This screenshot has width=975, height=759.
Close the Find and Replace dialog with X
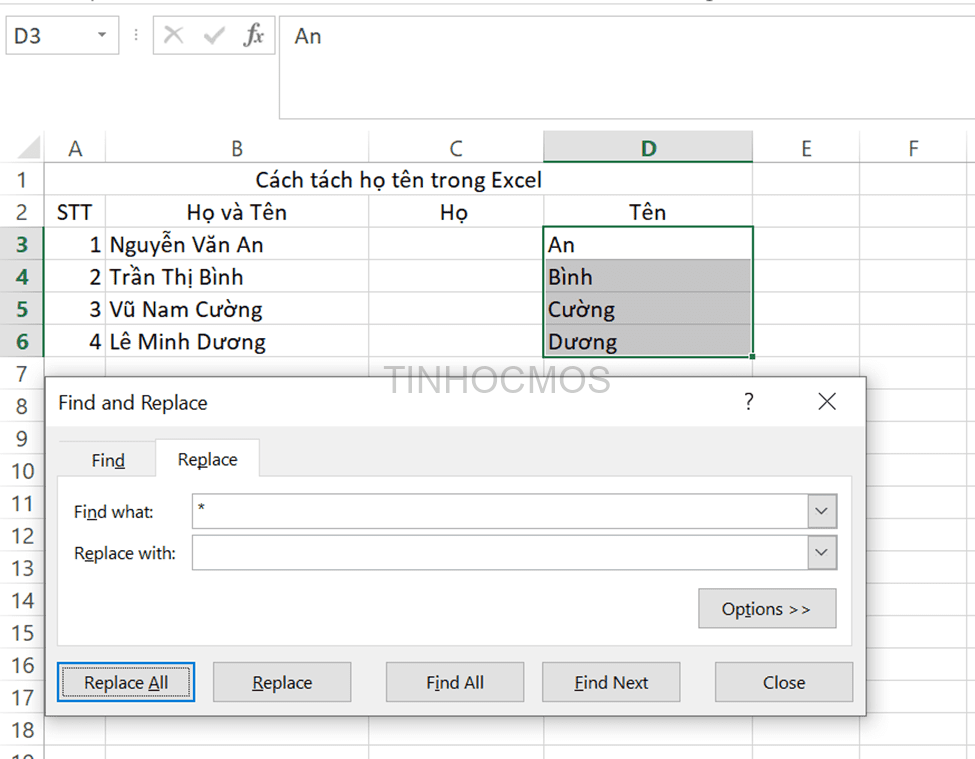pos(827,402)
